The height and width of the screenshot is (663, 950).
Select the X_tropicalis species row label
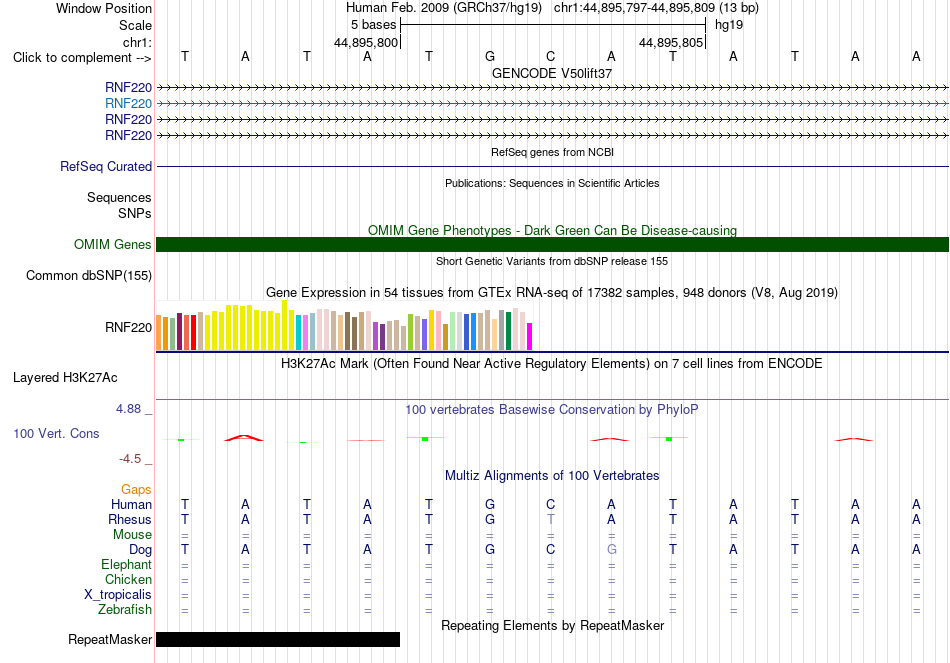(118, 595)
